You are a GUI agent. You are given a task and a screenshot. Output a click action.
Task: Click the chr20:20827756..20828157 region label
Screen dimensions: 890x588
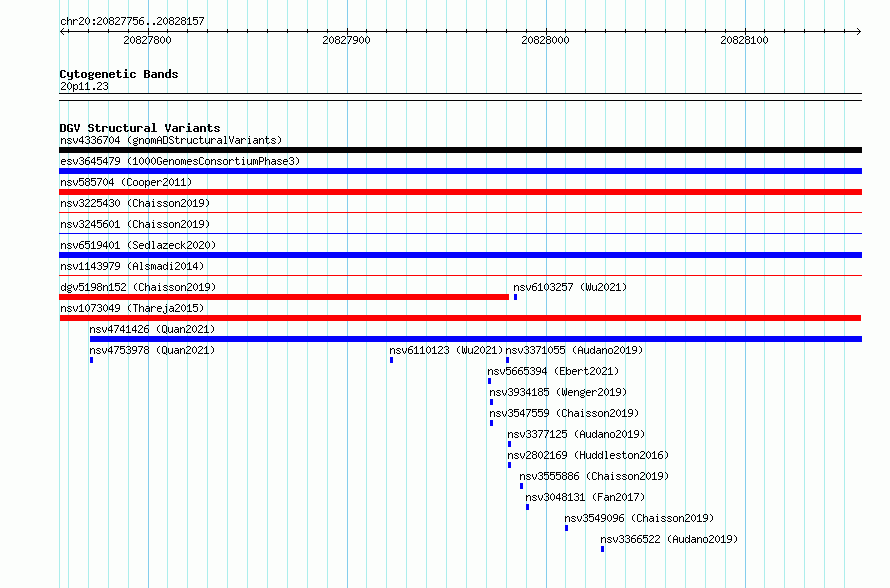coord(132,21)
